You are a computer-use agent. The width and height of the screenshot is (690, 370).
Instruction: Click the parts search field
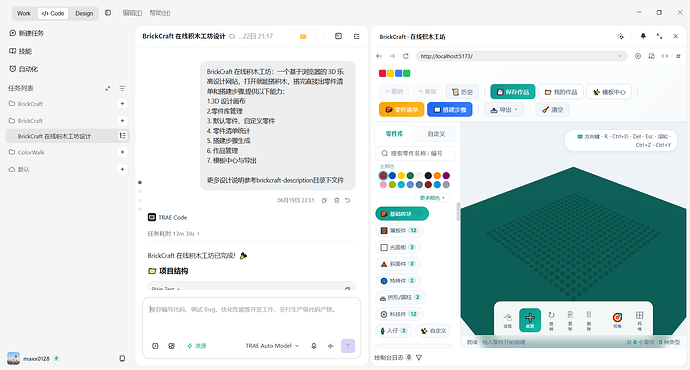pyautogui.click(x=415, y=153)
